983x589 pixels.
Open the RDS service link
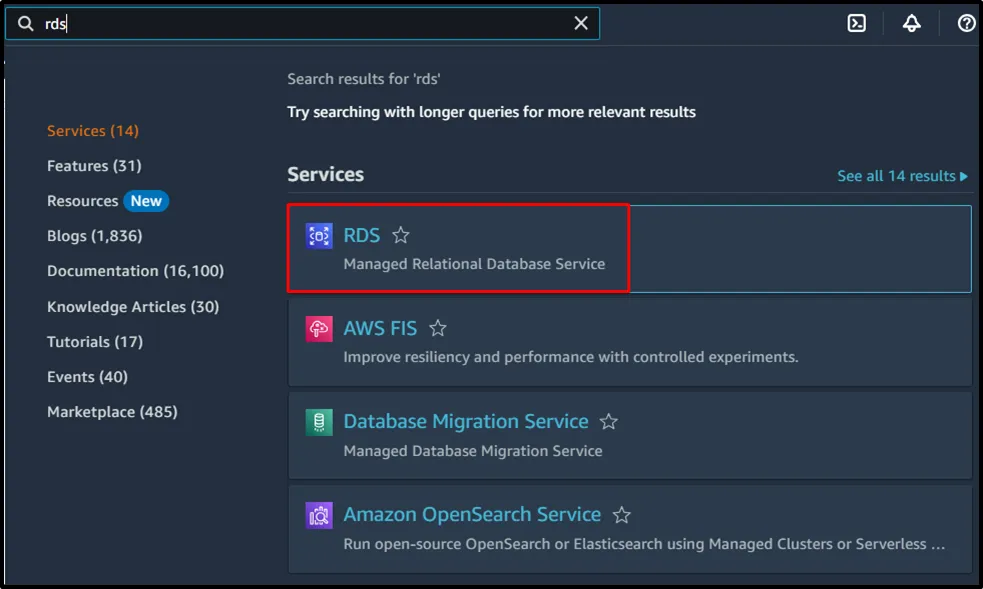tap(362, 236)
